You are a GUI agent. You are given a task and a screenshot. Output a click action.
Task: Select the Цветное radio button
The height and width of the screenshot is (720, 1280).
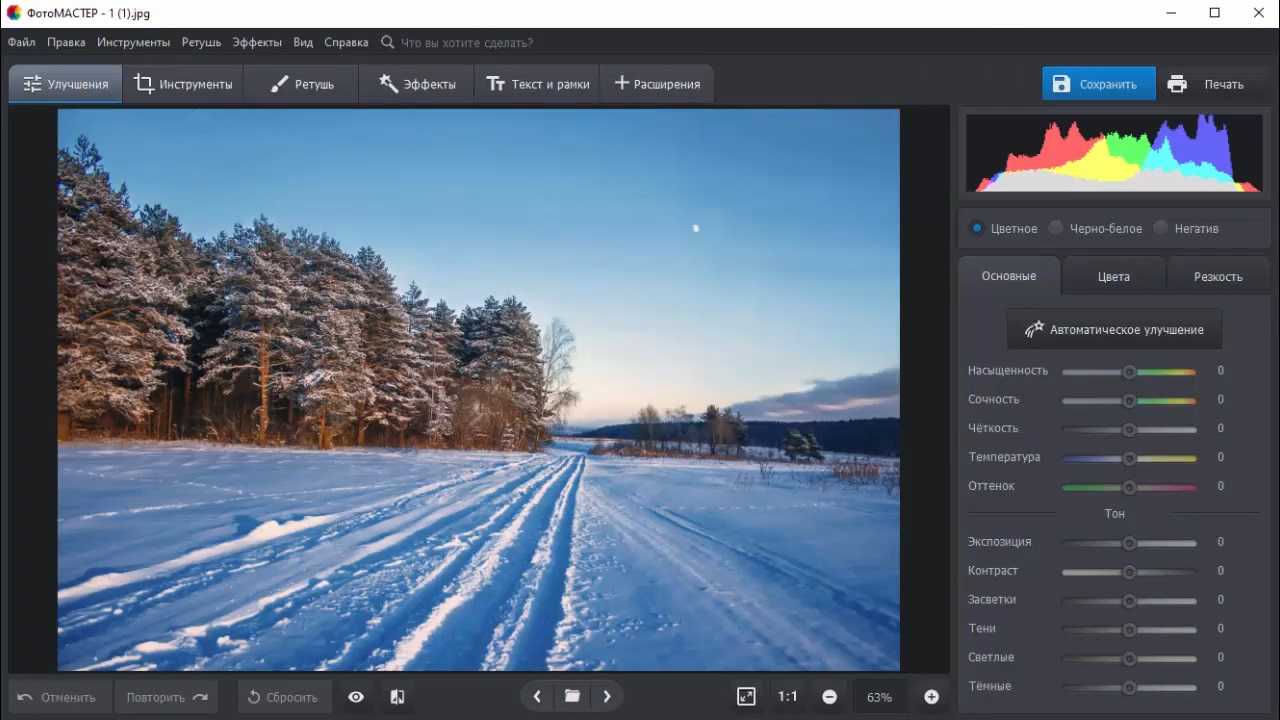(977, 228)
